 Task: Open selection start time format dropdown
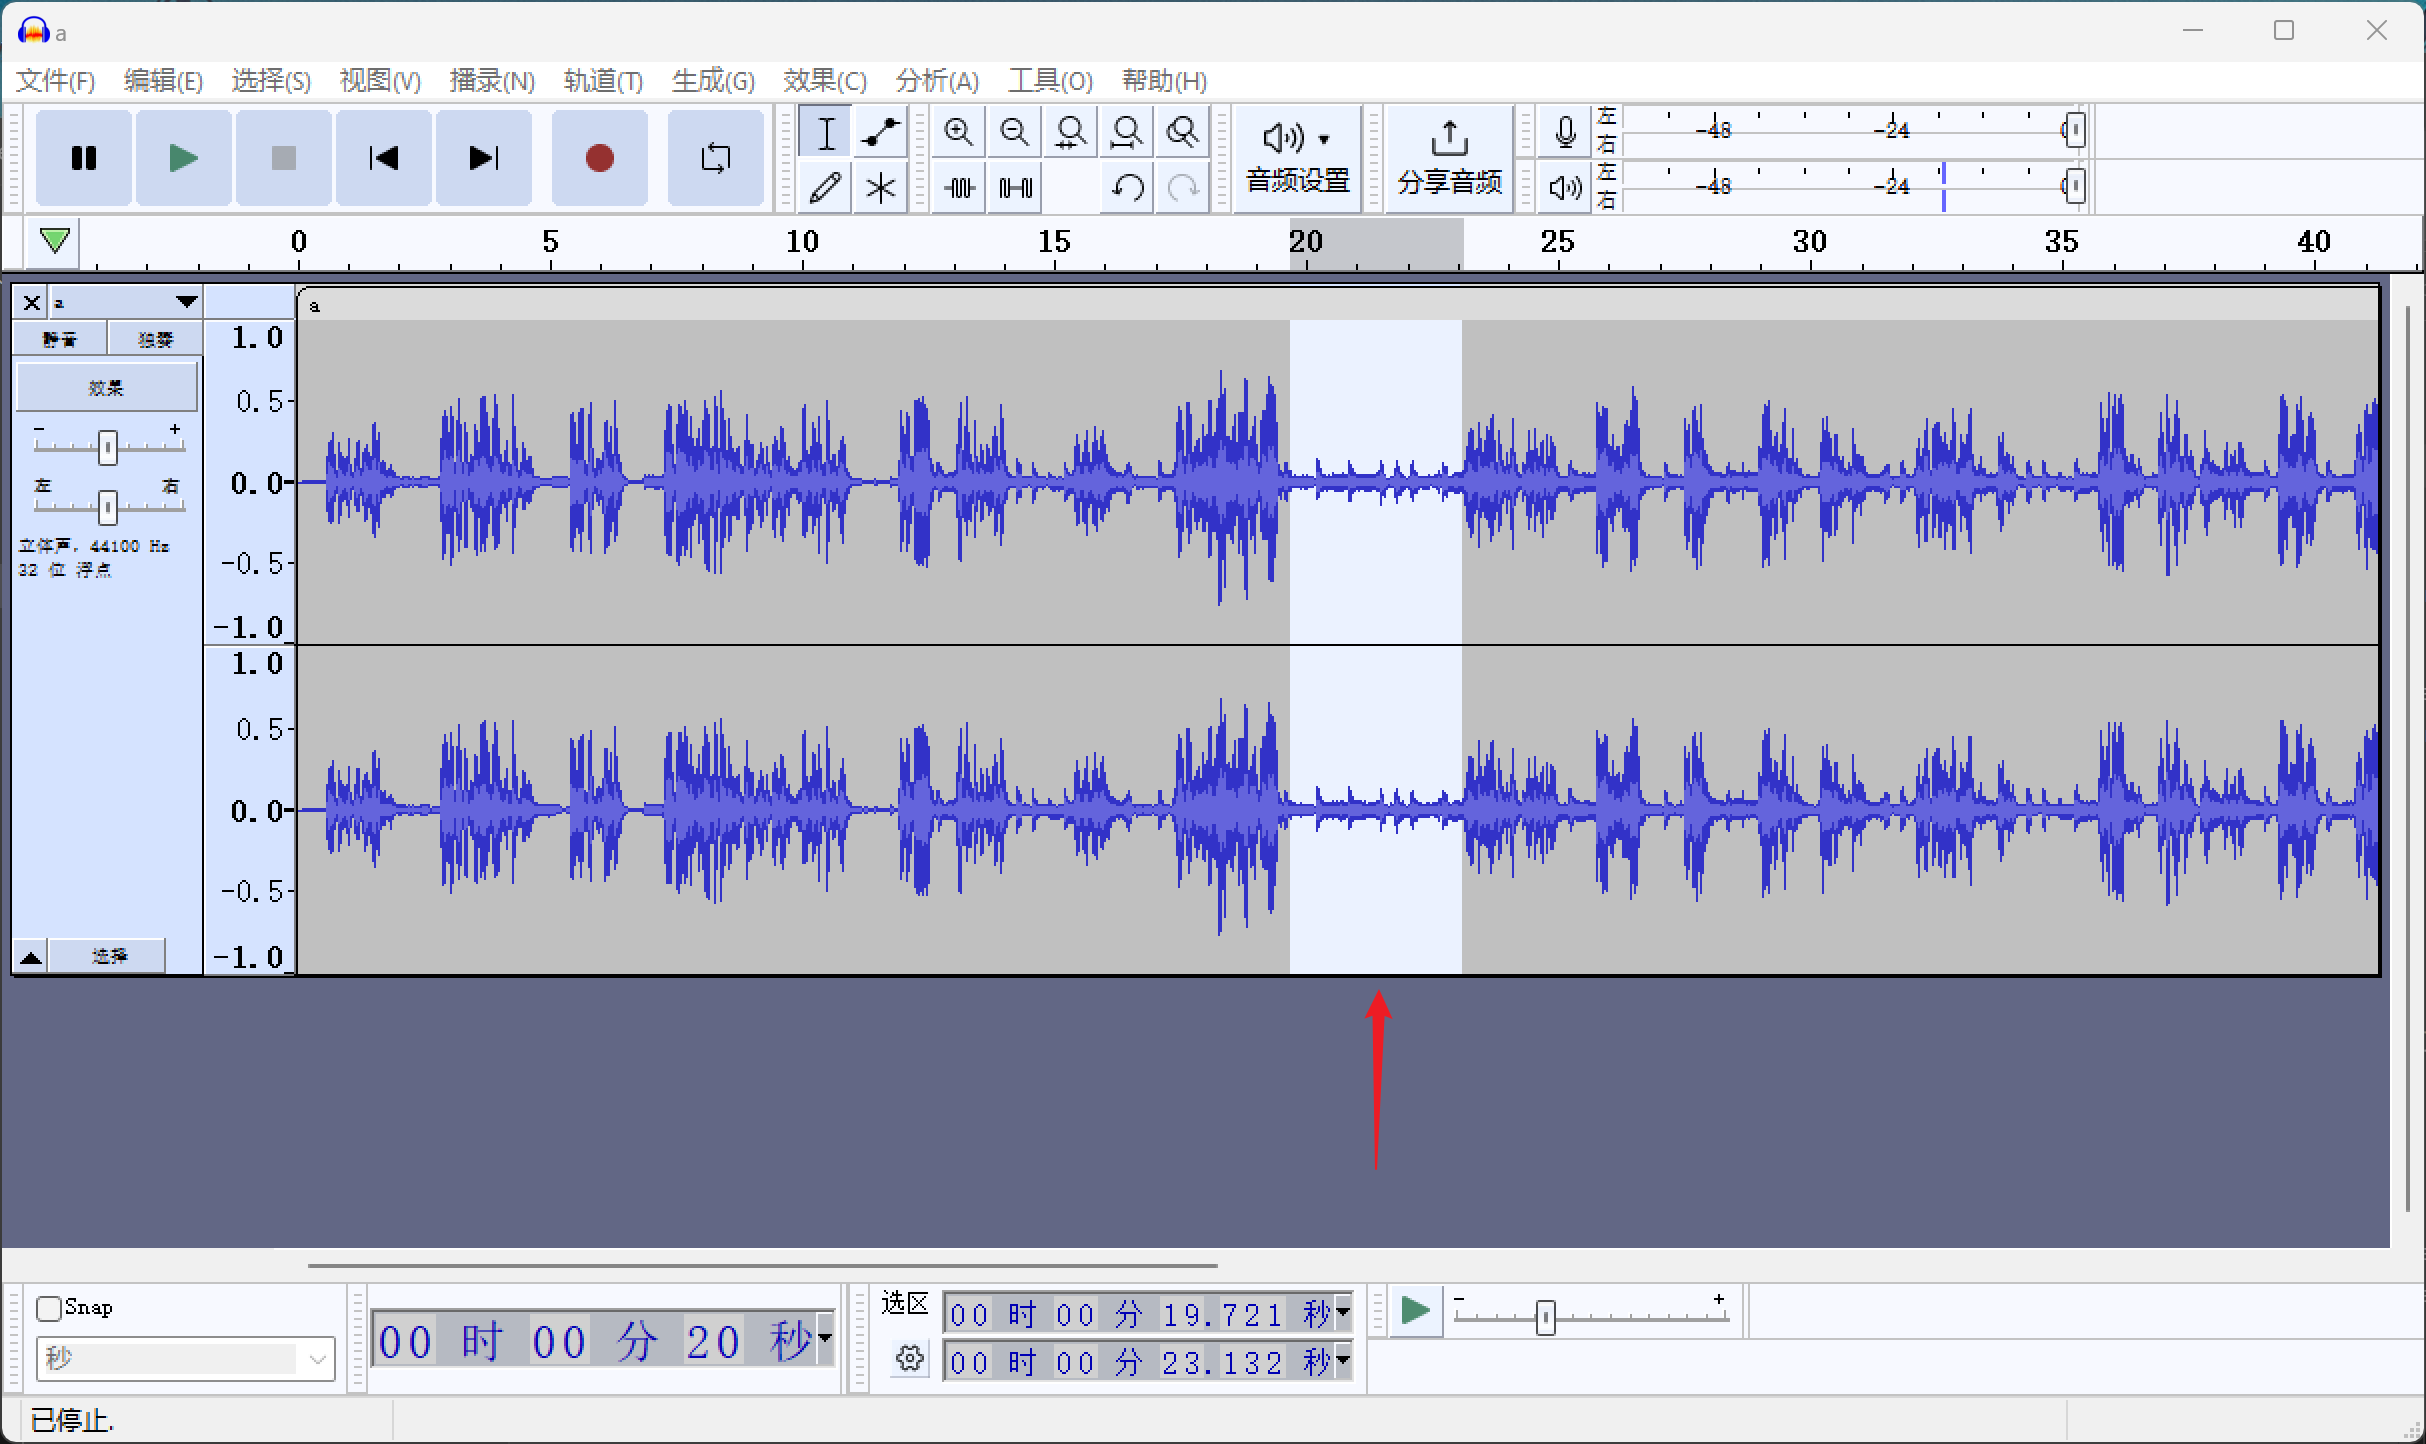point(1343,1313)
